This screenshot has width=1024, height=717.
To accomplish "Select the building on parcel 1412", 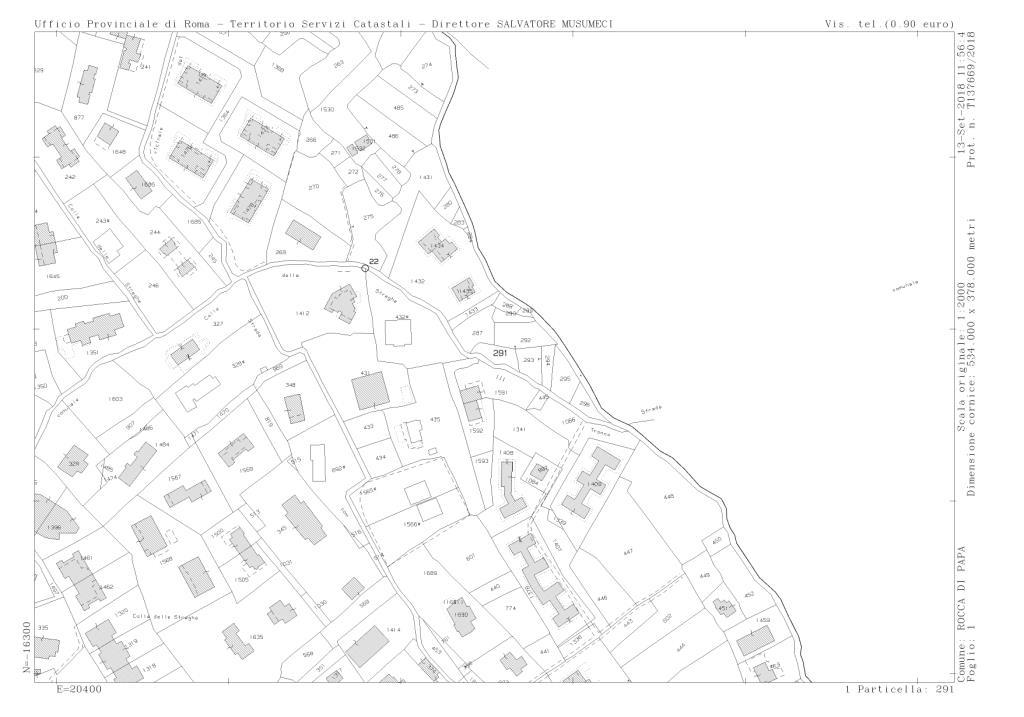I will click(x=342, y=302).
